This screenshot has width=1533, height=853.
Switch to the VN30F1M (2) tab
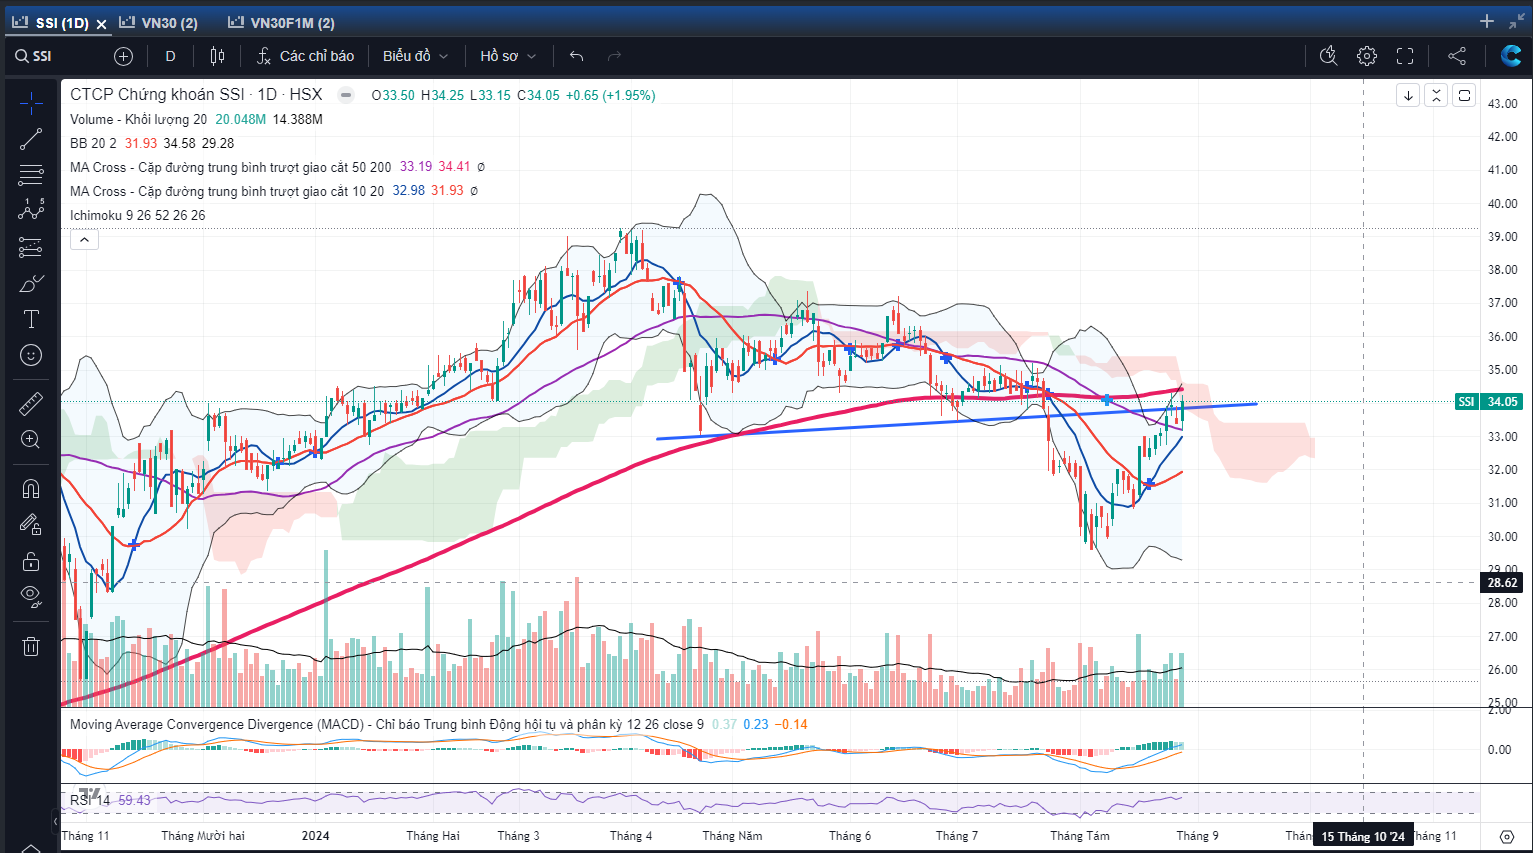pyautogui.click(x=282, y=22)
